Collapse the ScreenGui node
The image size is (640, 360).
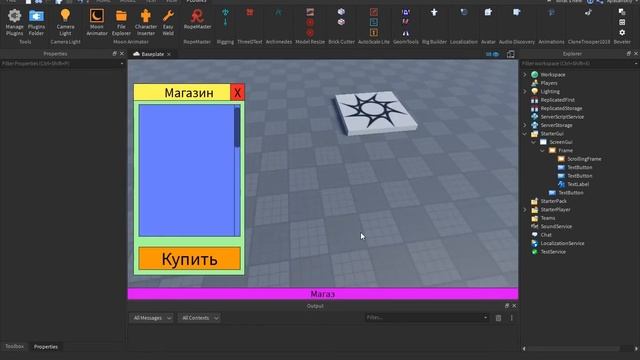(533, 142)
